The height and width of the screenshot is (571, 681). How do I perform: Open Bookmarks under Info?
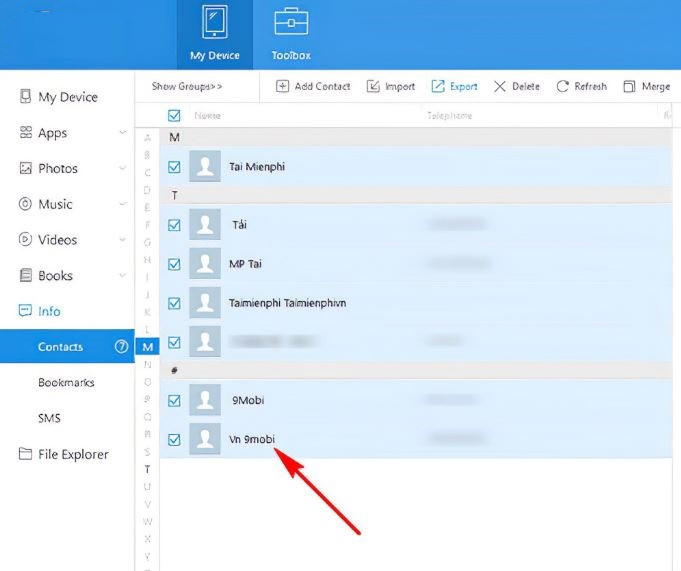66,383
